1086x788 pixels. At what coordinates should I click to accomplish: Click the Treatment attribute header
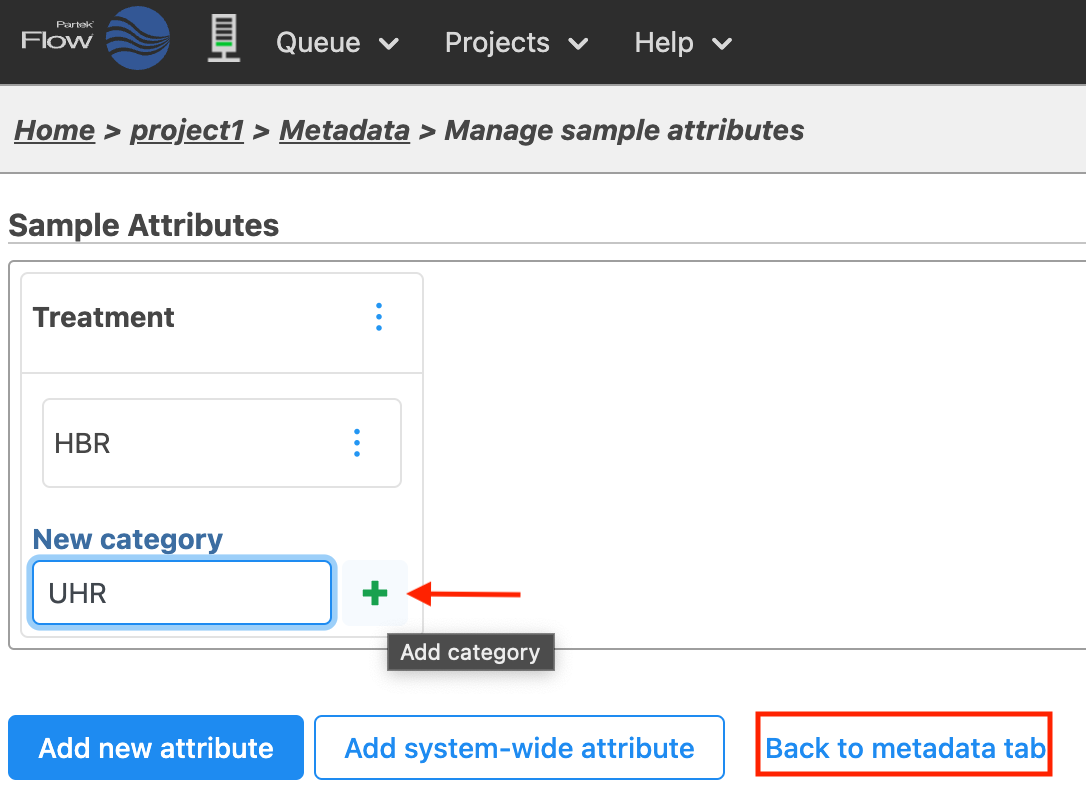tap(104, 318)
